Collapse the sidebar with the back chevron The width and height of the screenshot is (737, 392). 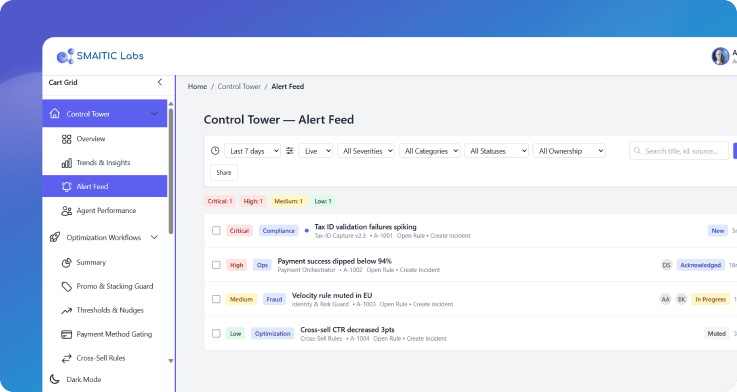160,82
